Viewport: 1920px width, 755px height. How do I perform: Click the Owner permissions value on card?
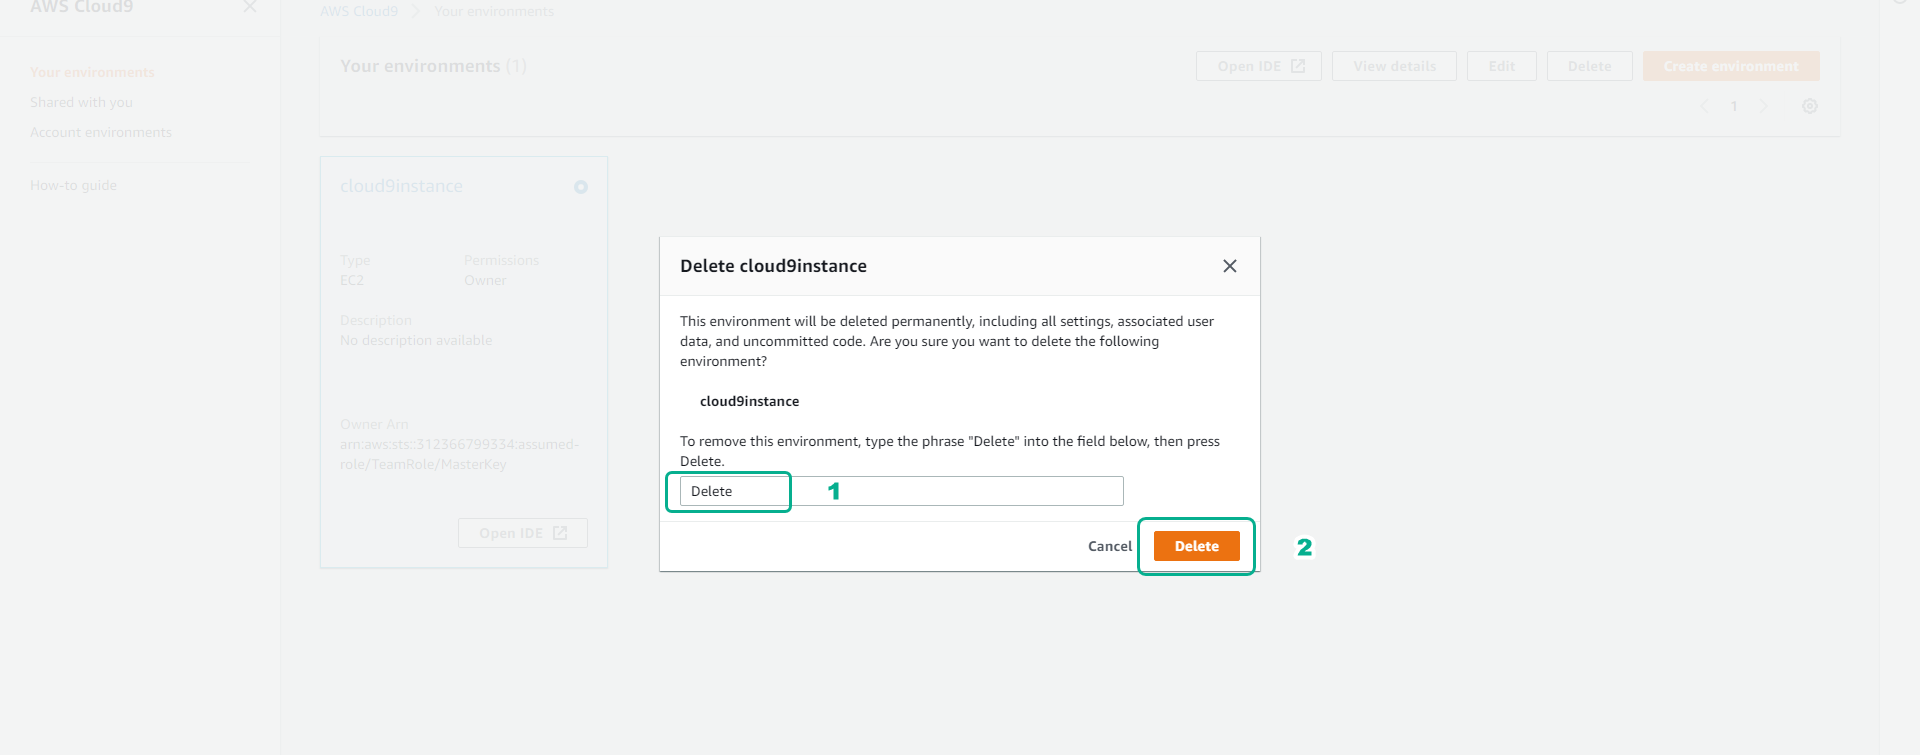(x=485, y=280)
